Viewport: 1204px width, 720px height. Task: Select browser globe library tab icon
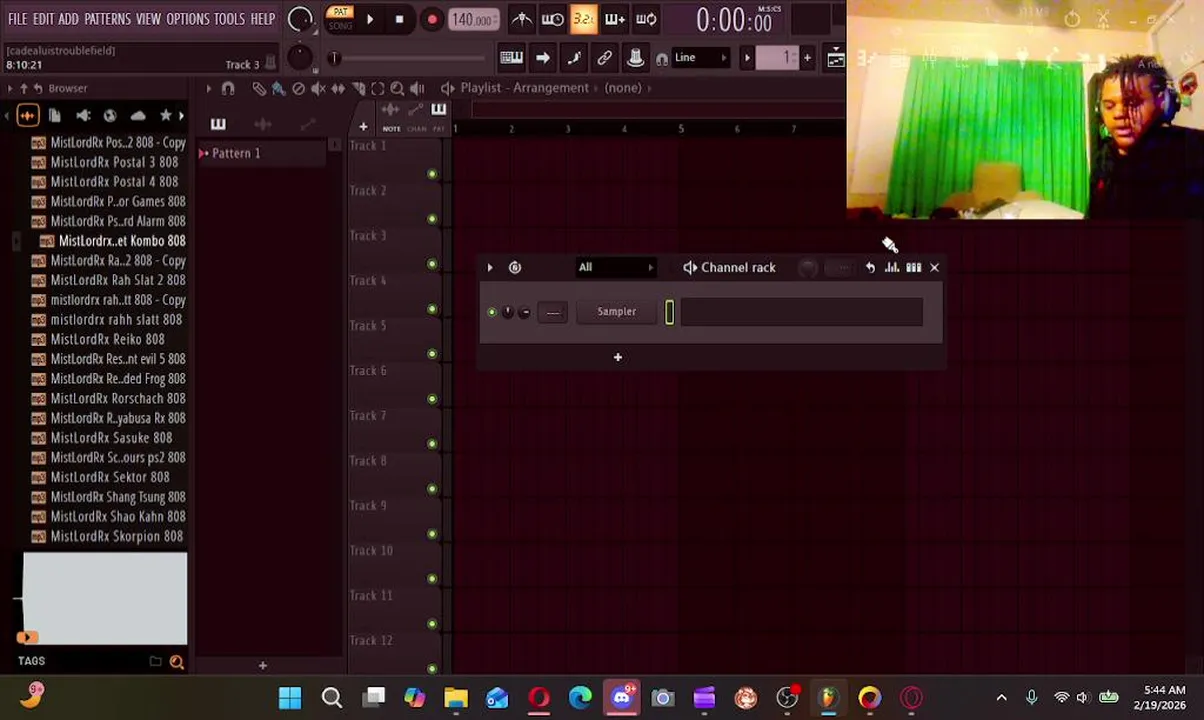pyautogui.click(x=110, y=116)
